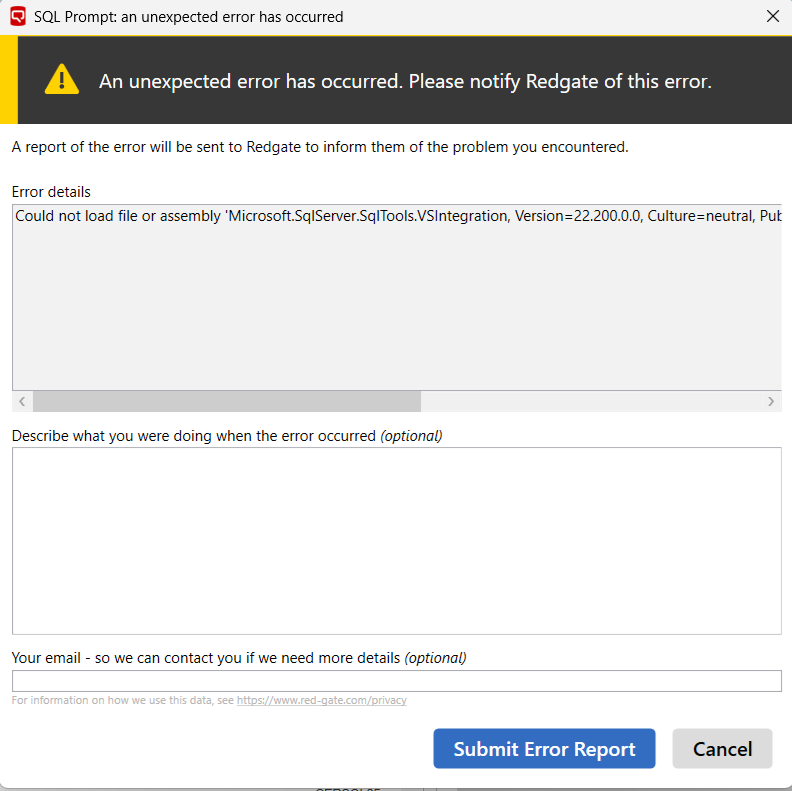Close the SQL Prompt error dialog

772,16
